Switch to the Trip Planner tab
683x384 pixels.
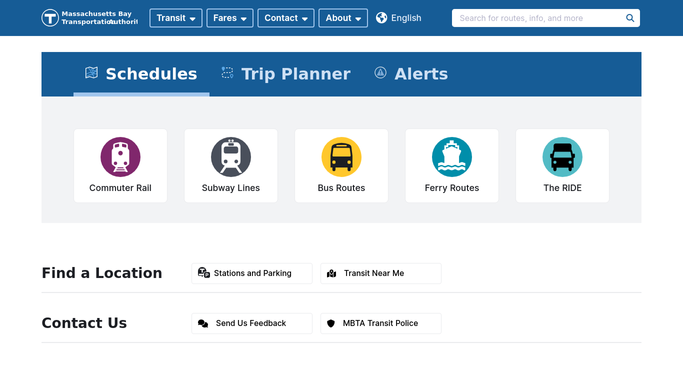pyautogui.click(x=286, y=74)
